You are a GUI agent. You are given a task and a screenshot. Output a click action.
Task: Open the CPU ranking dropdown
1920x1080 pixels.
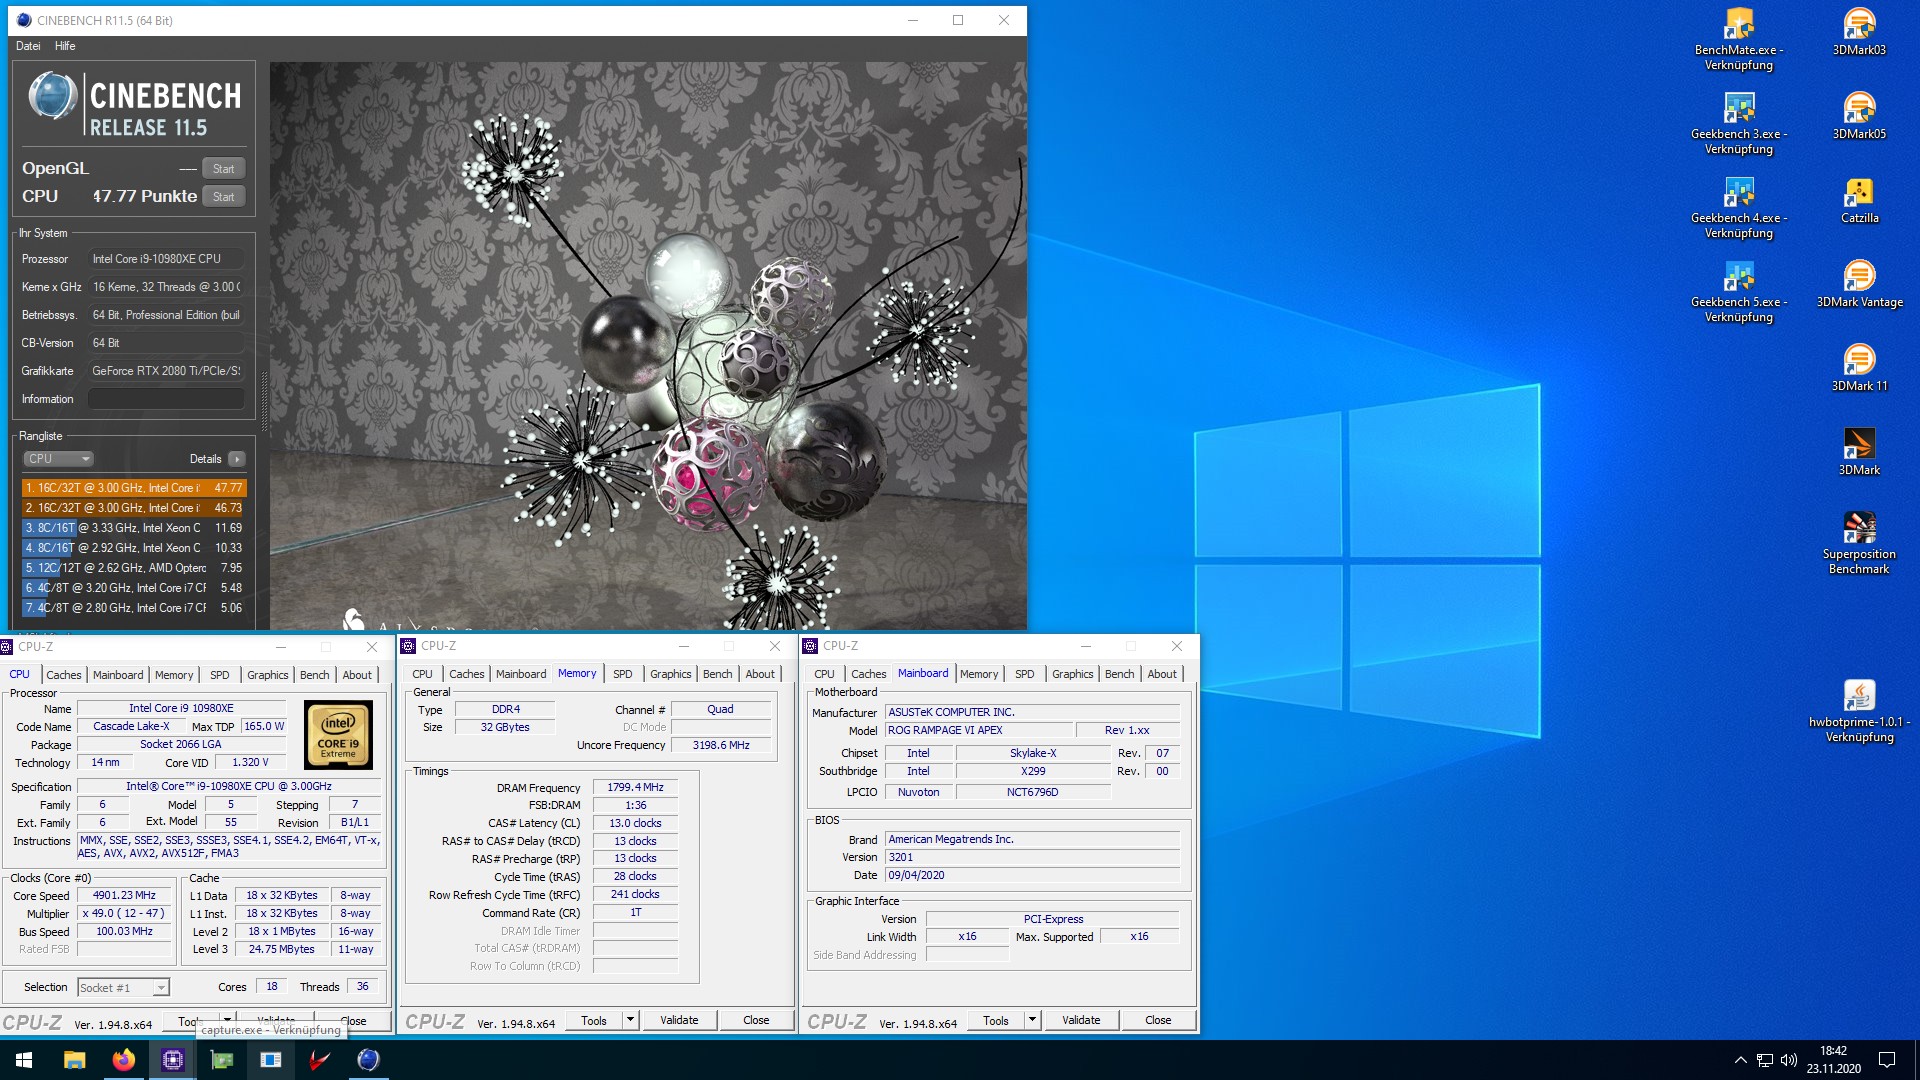[x=58, y=459]
